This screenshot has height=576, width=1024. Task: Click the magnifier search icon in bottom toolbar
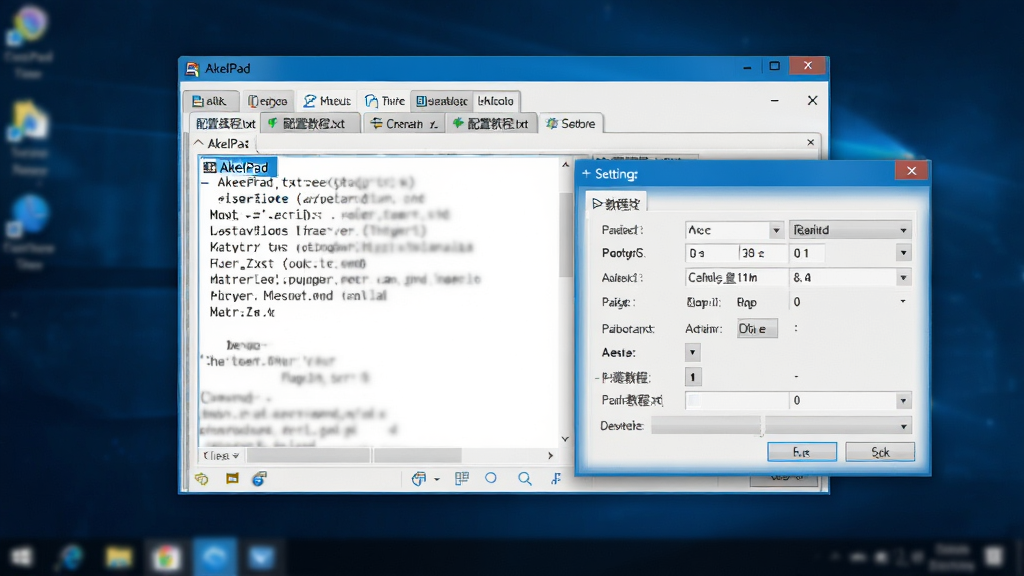coord(524,479)
